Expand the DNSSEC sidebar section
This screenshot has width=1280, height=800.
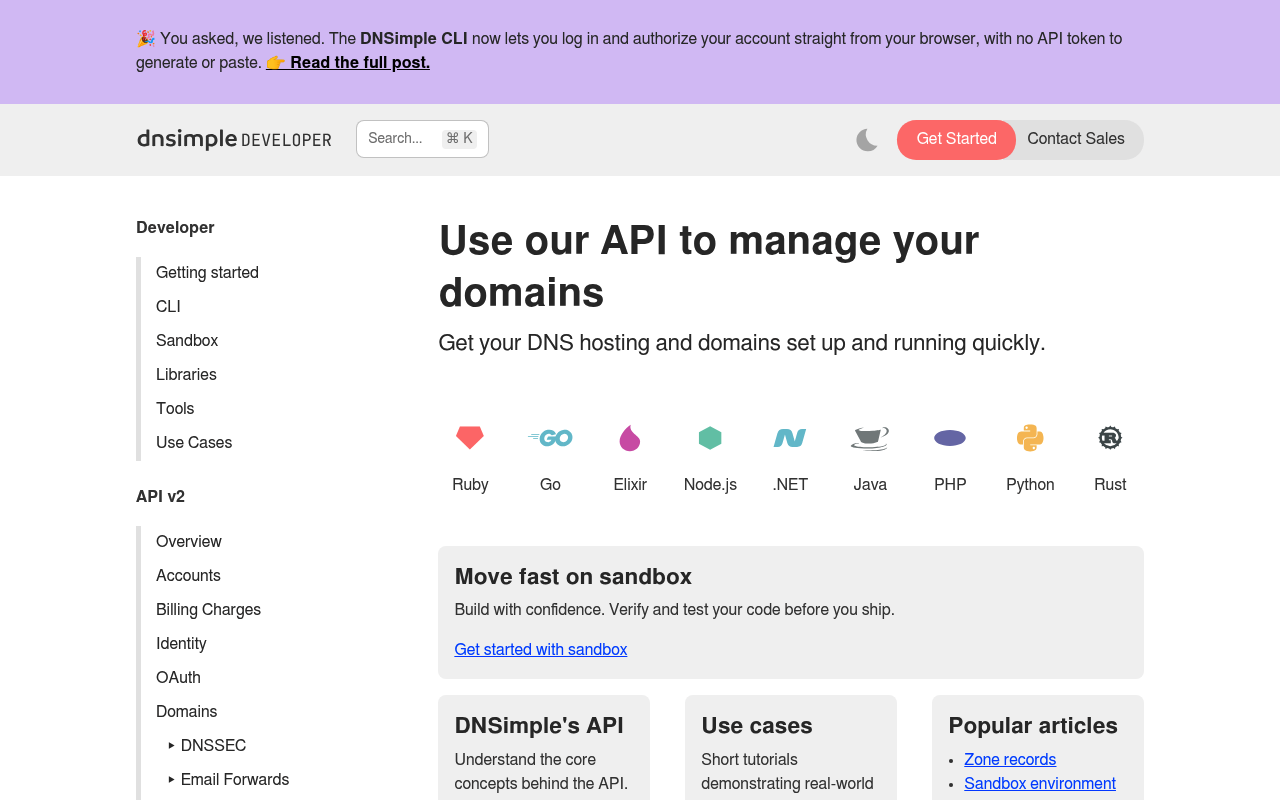(206, 746)
